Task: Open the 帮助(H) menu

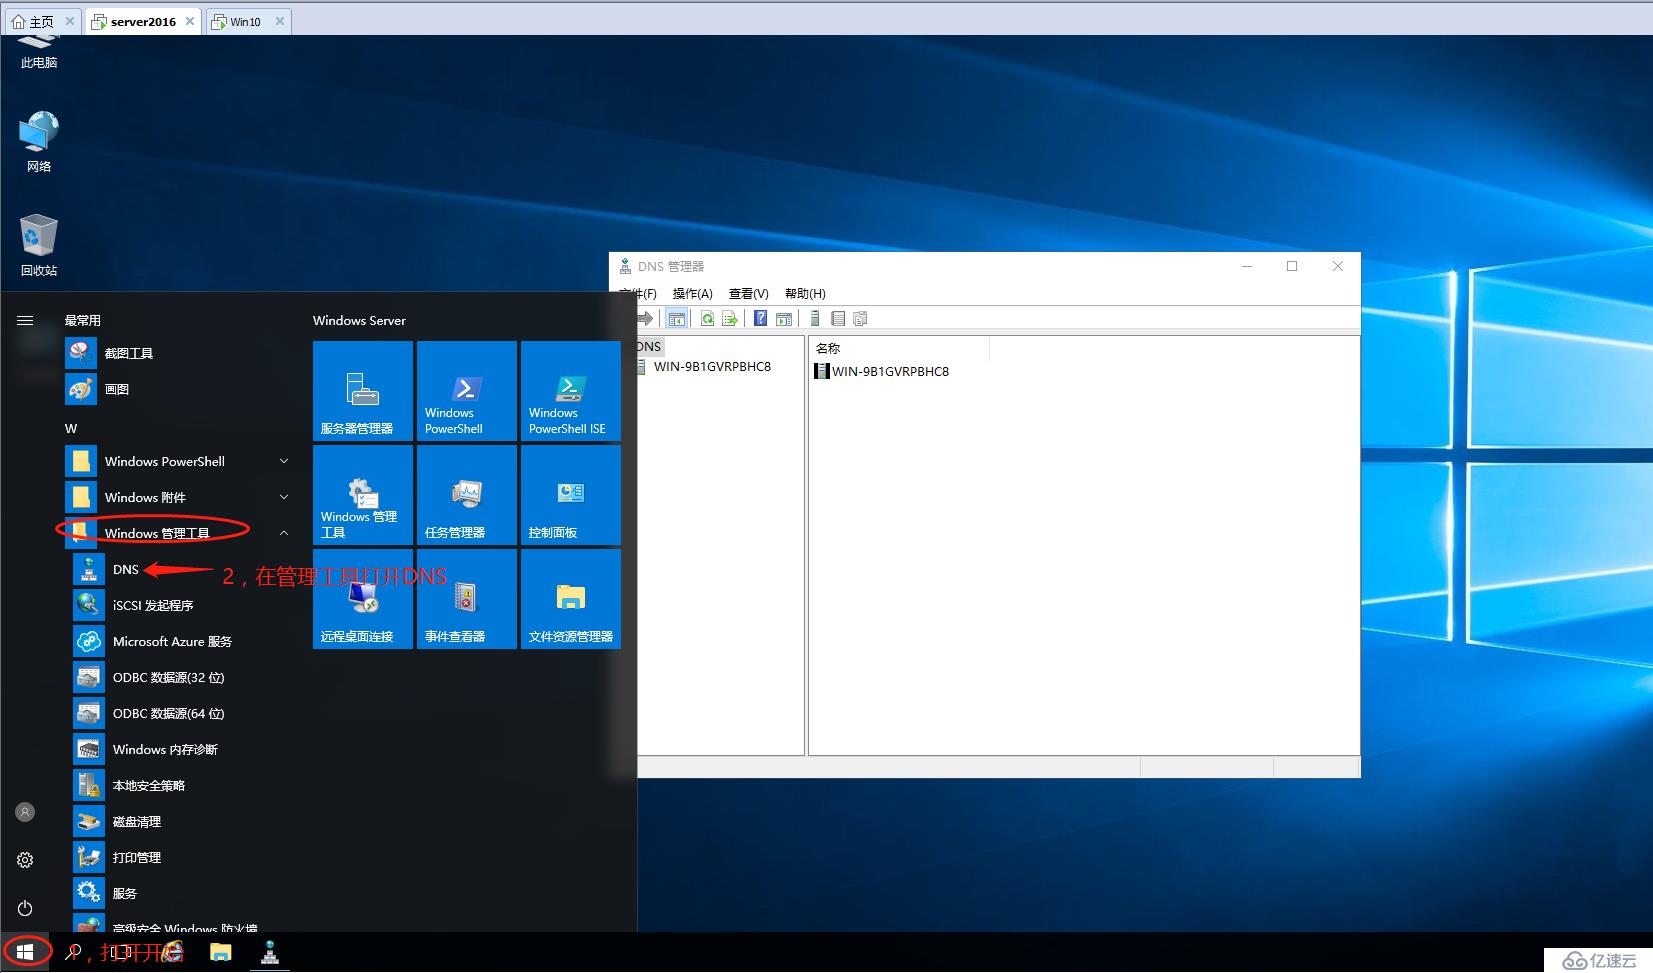Action: coord(805,293)
